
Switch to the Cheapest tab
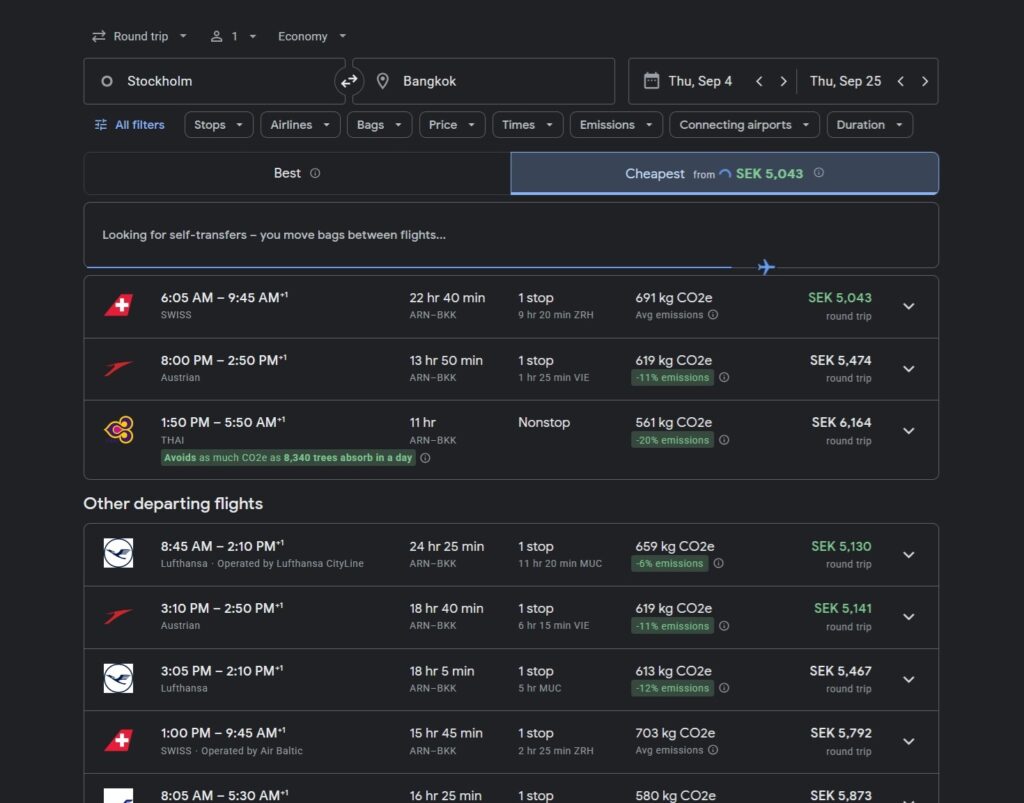click(724, 173)
